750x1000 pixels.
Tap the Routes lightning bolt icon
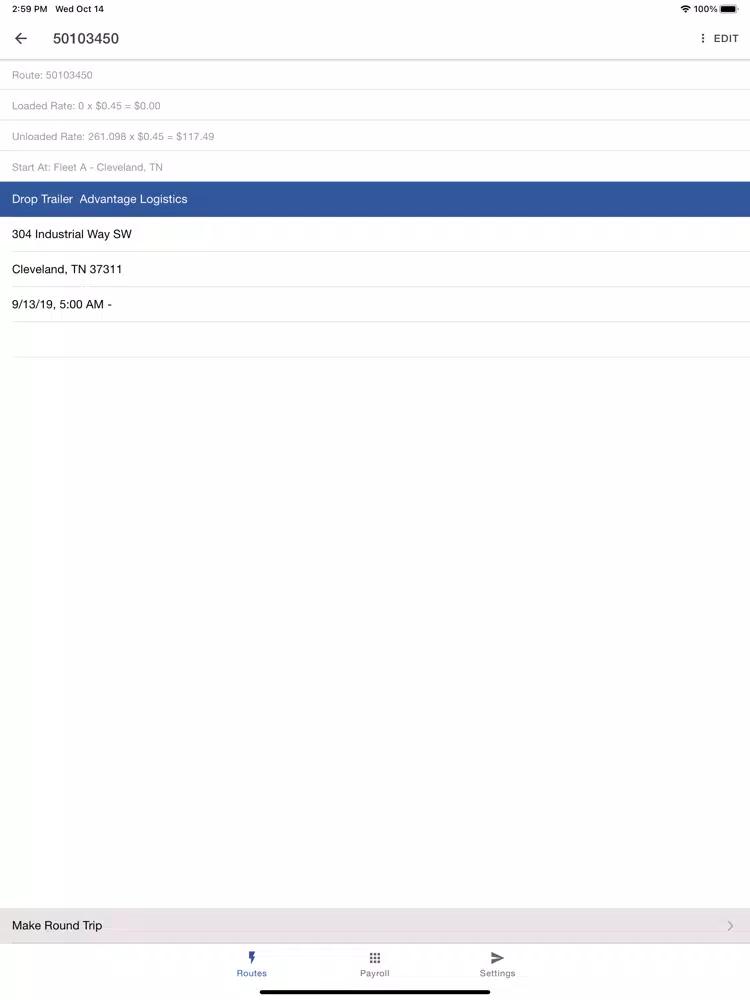[251, 957]
